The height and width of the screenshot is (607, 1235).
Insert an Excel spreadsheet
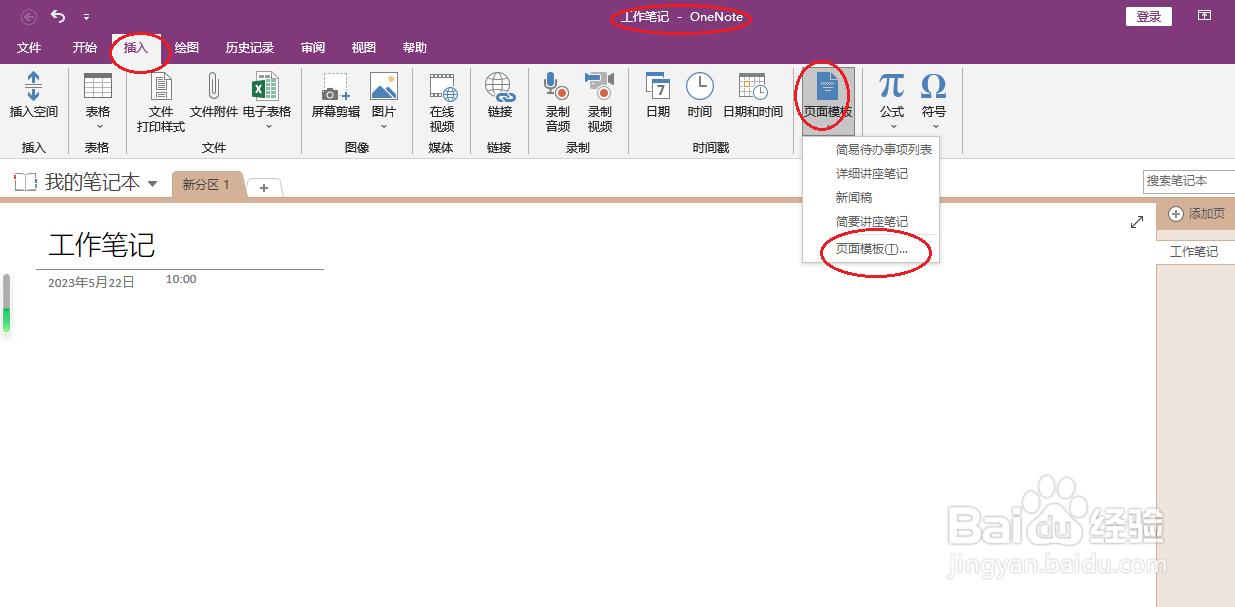pos(266,87)
